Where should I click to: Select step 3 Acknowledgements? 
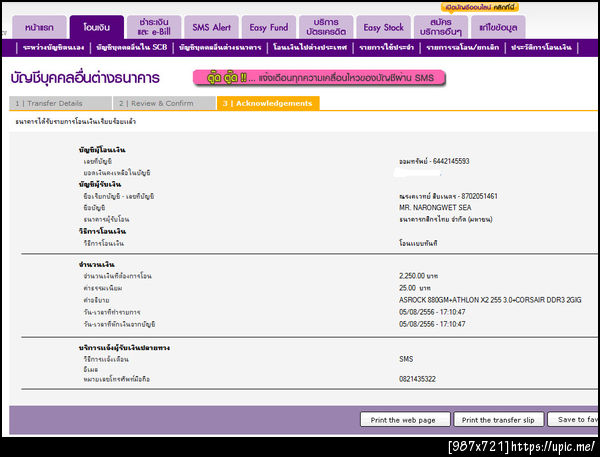coord(268,103)
